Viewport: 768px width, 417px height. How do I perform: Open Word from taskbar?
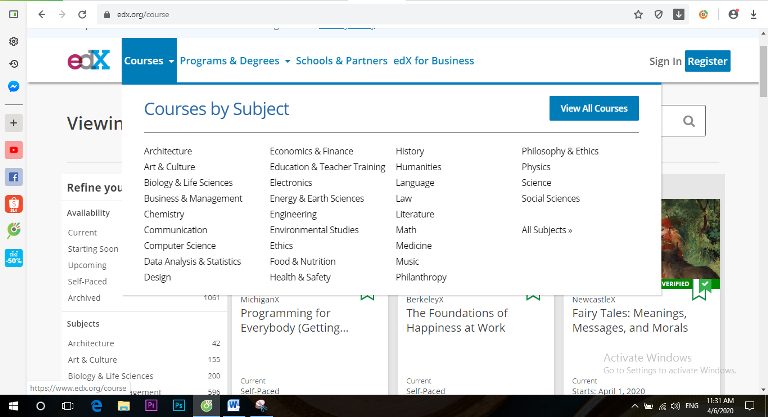pos(234,406)
